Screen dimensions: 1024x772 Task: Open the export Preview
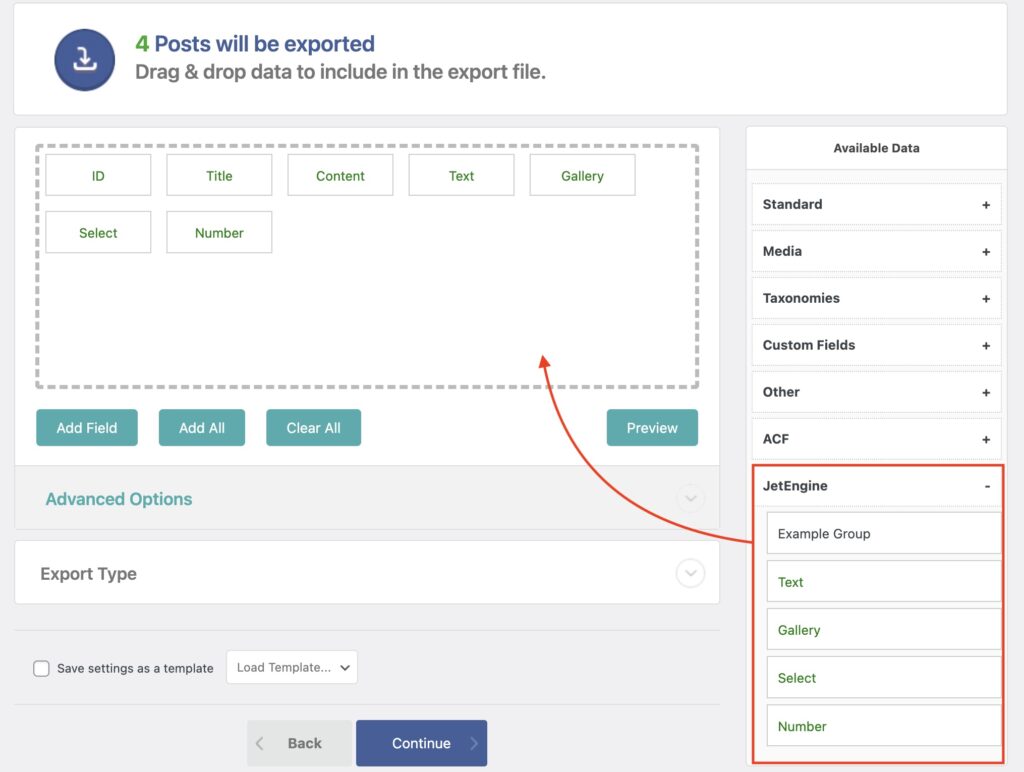pos(652,427)
